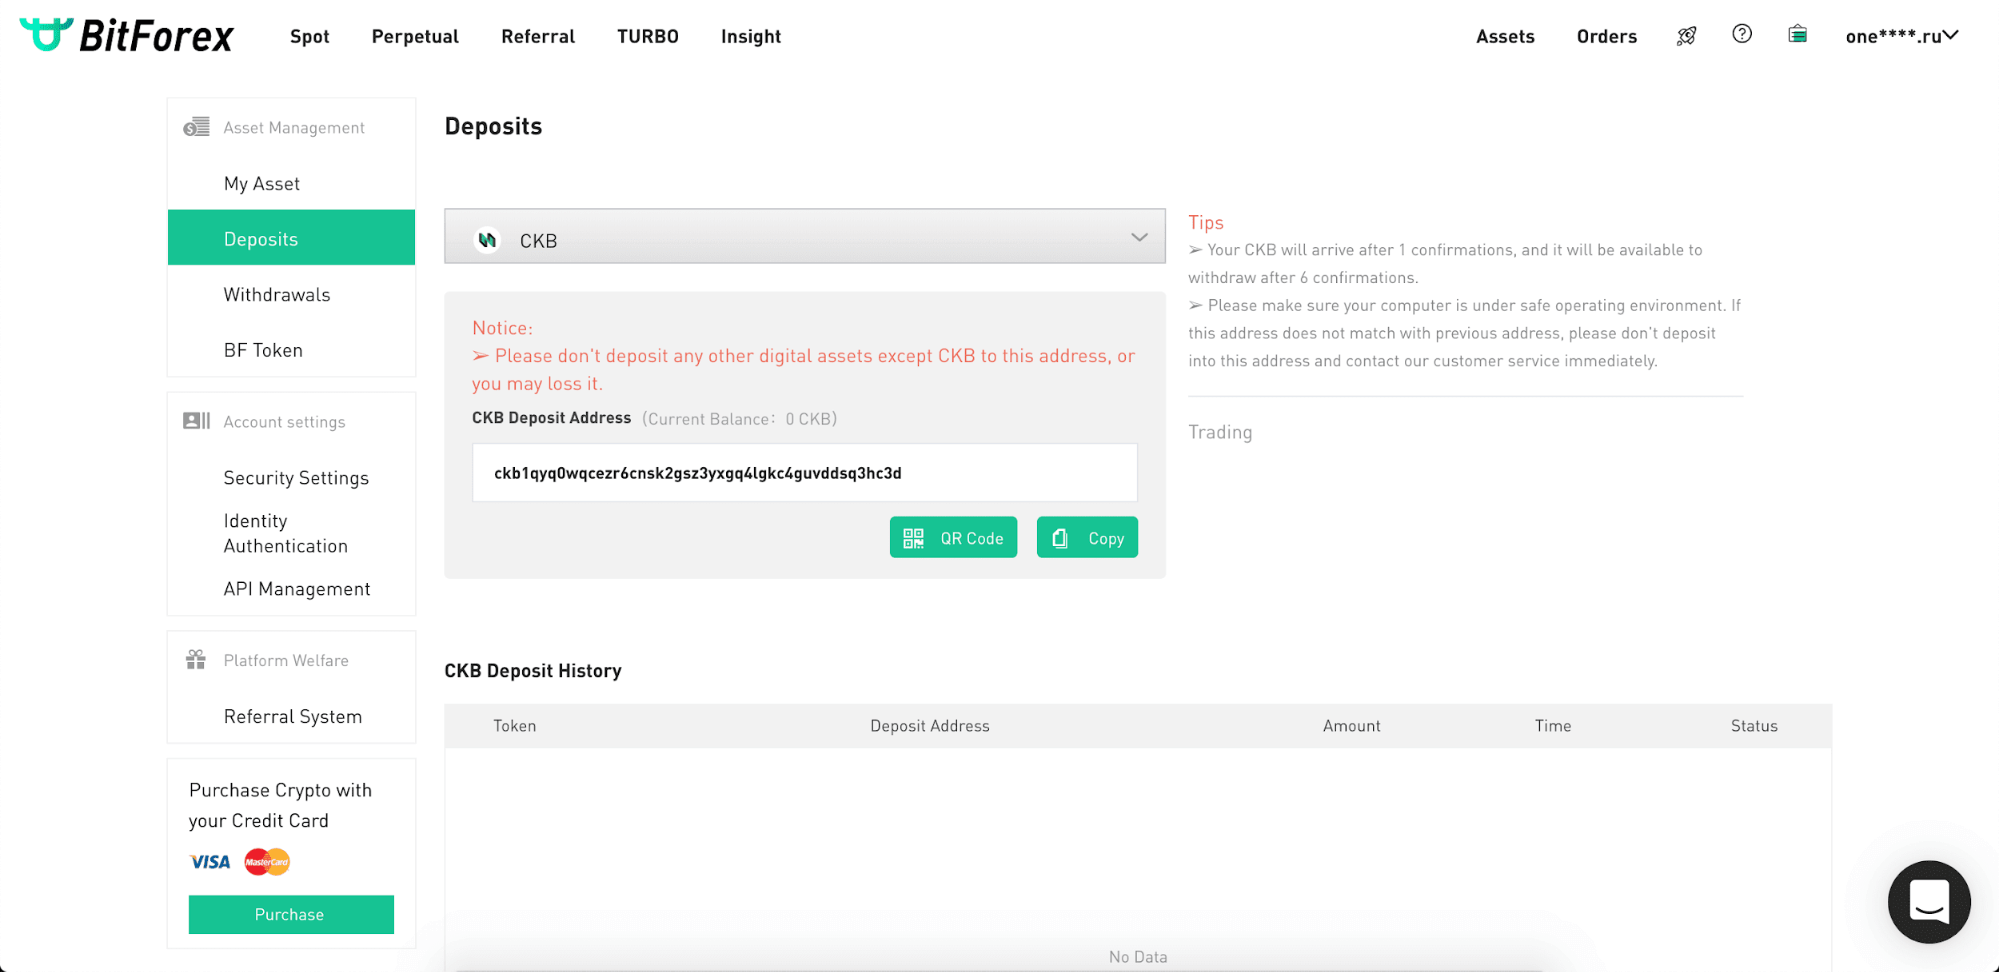
Task: Open Security Settings in sidebar
Action: coord(296,478)
